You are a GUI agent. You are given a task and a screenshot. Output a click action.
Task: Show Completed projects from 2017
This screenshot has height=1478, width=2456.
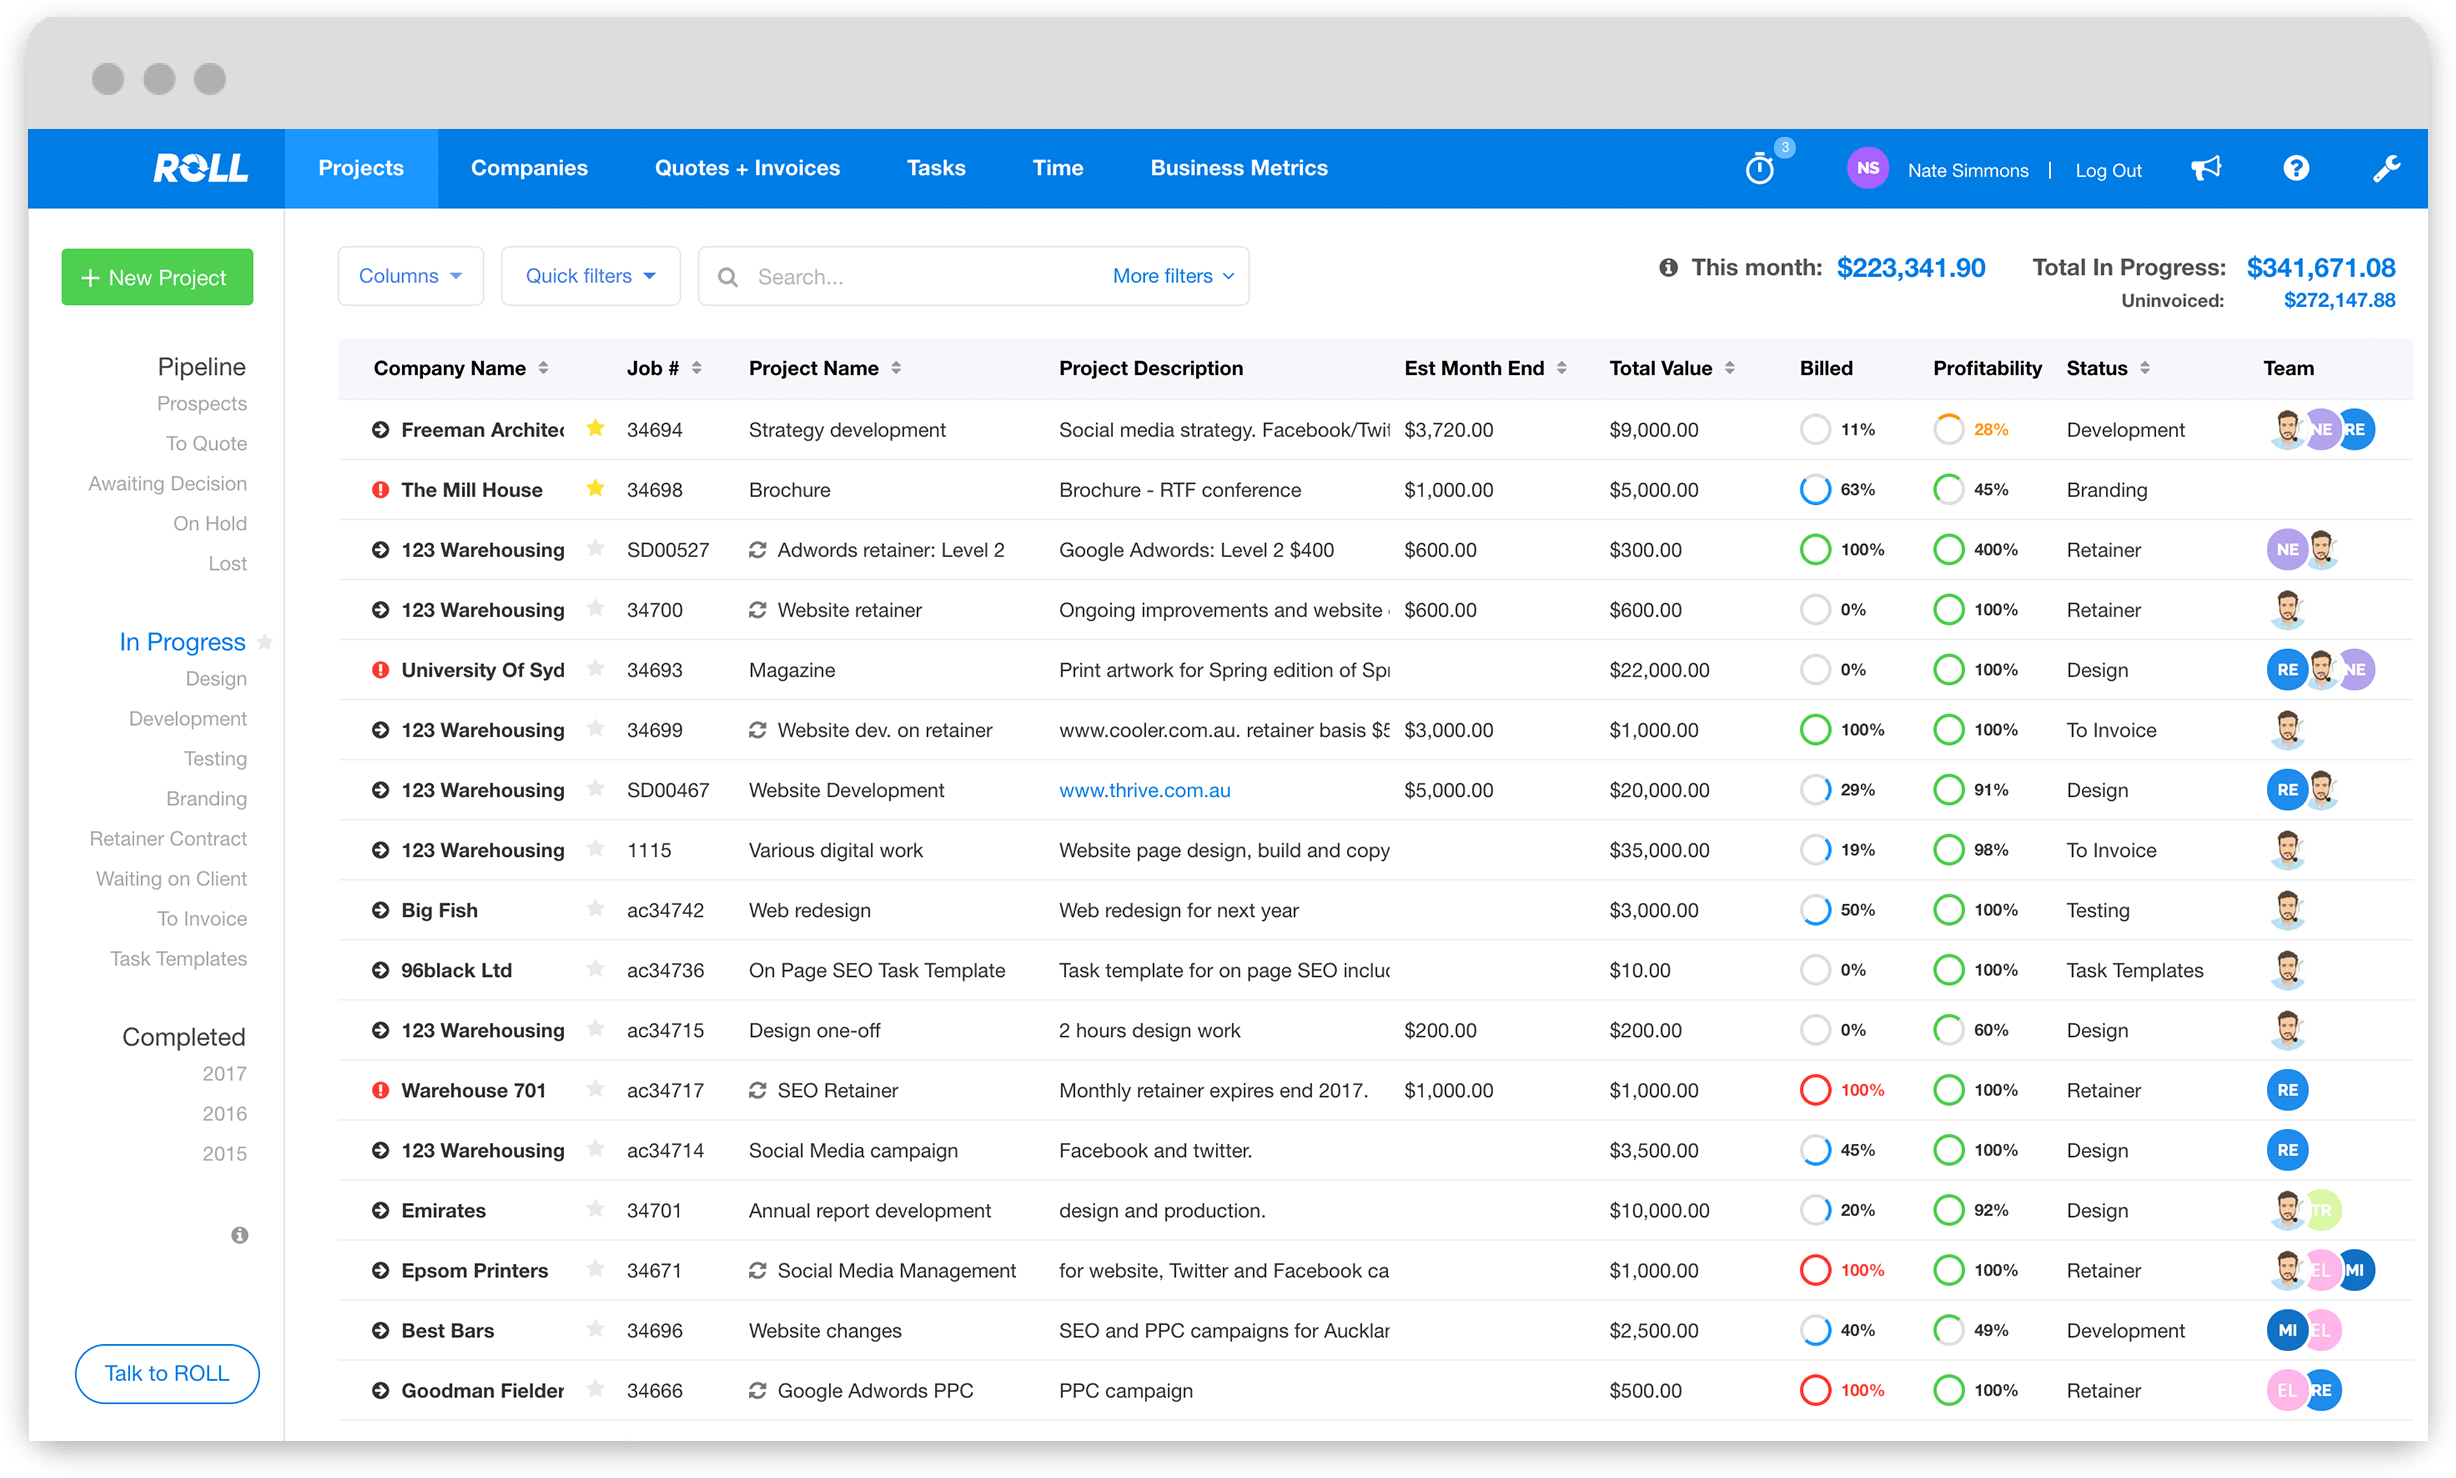point(224,1073)
